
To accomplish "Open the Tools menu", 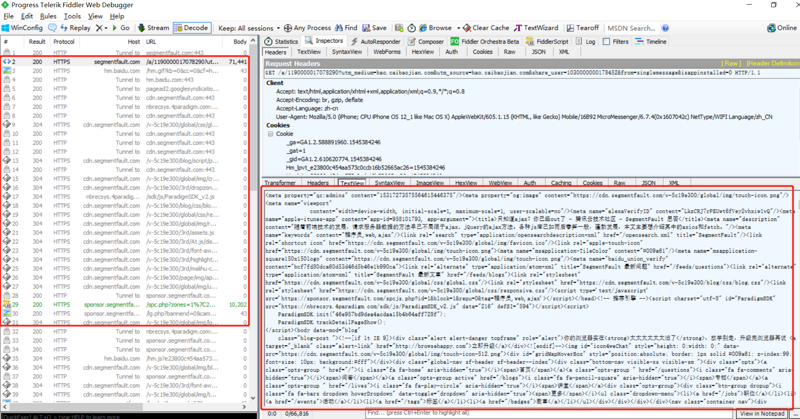I will click(72, 16).
